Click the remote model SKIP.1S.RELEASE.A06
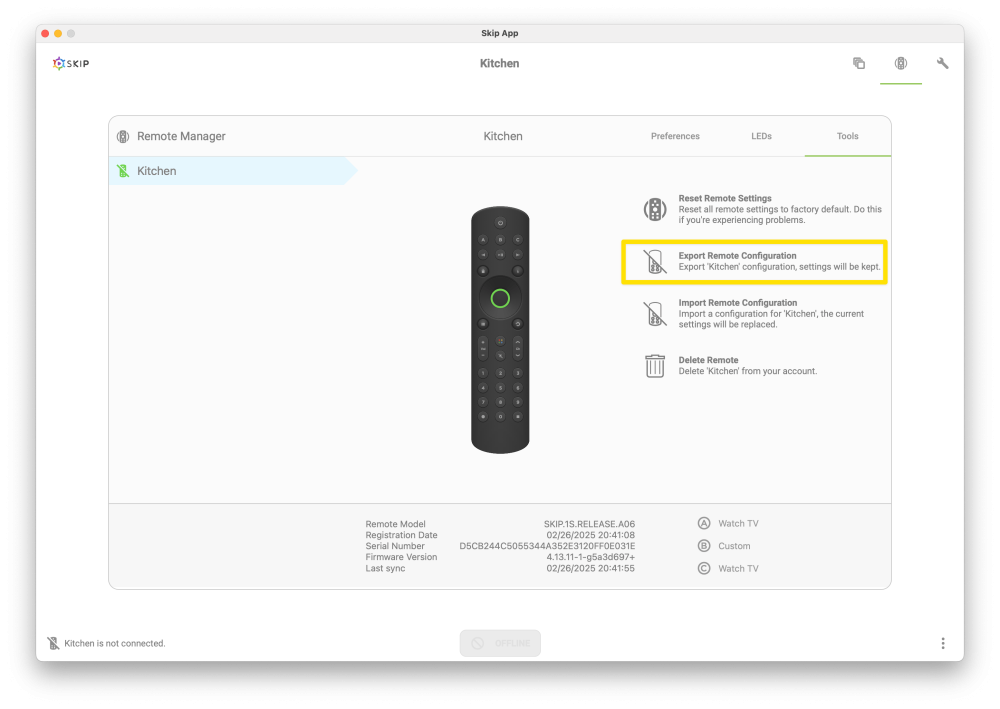Image resolution: width=1000 pixels, height=709 pixels. pyautogui.click(x=589, y=524)
